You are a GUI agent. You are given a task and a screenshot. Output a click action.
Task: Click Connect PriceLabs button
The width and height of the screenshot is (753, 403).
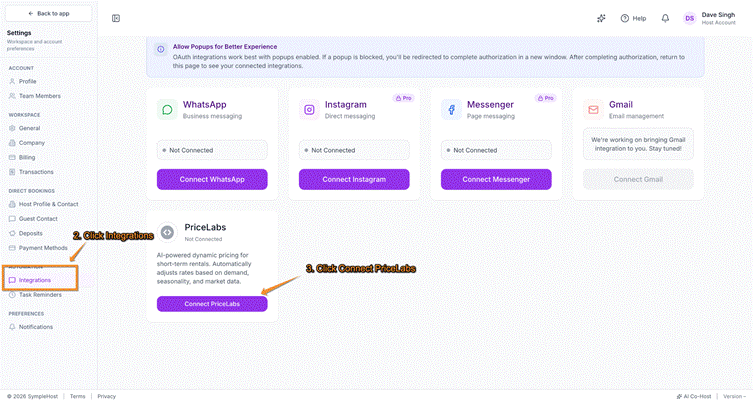(212, 304)
